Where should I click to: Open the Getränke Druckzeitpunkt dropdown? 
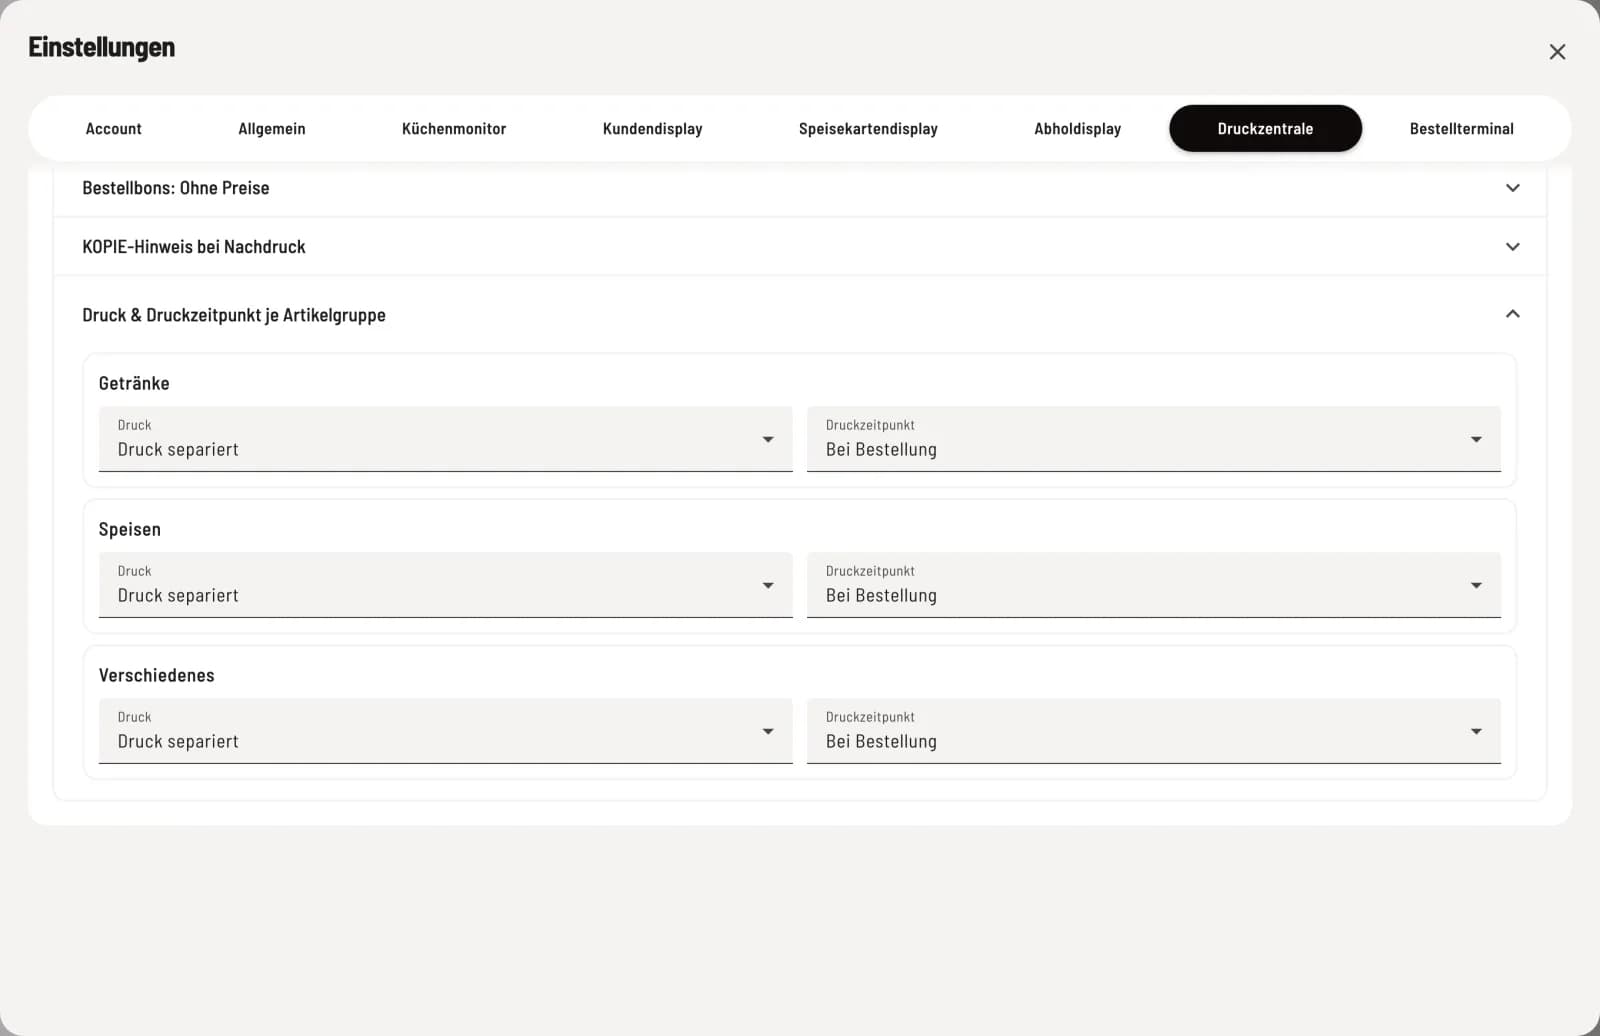pyautogui.click(x=1154, y=439)
